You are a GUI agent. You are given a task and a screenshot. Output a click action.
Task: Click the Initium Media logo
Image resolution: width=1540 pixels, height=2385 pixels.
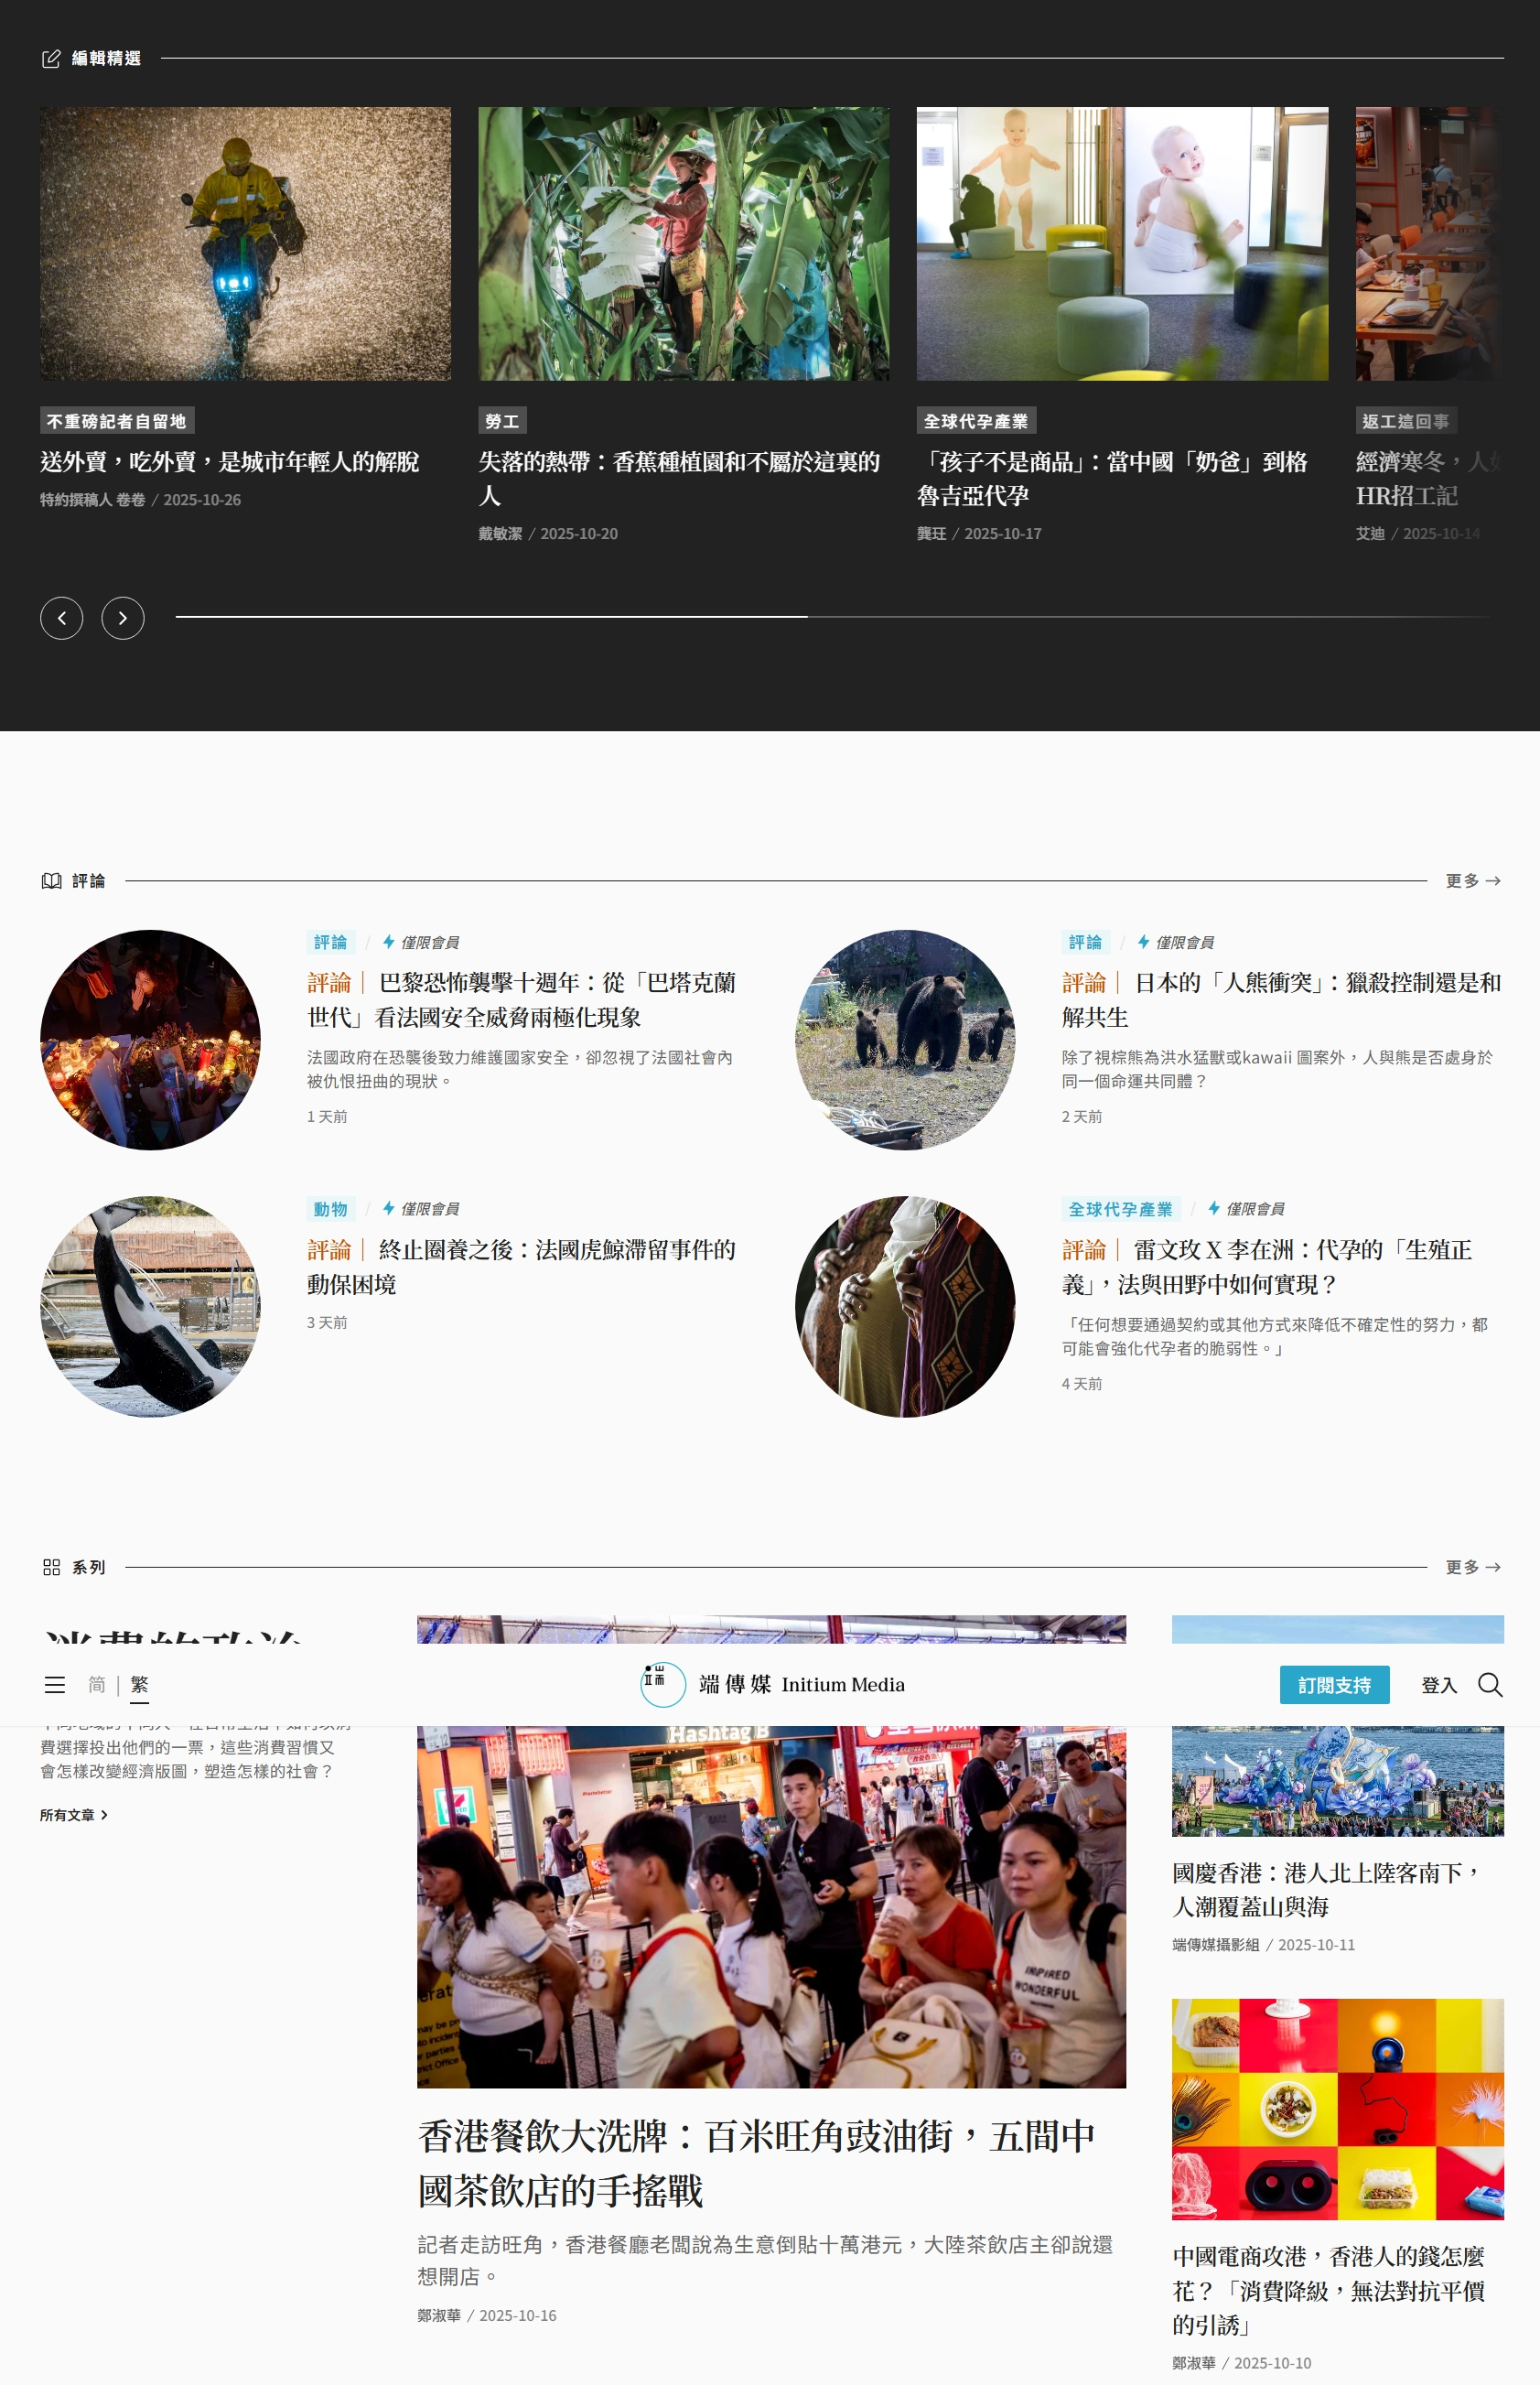click(x=772, y=1685)
